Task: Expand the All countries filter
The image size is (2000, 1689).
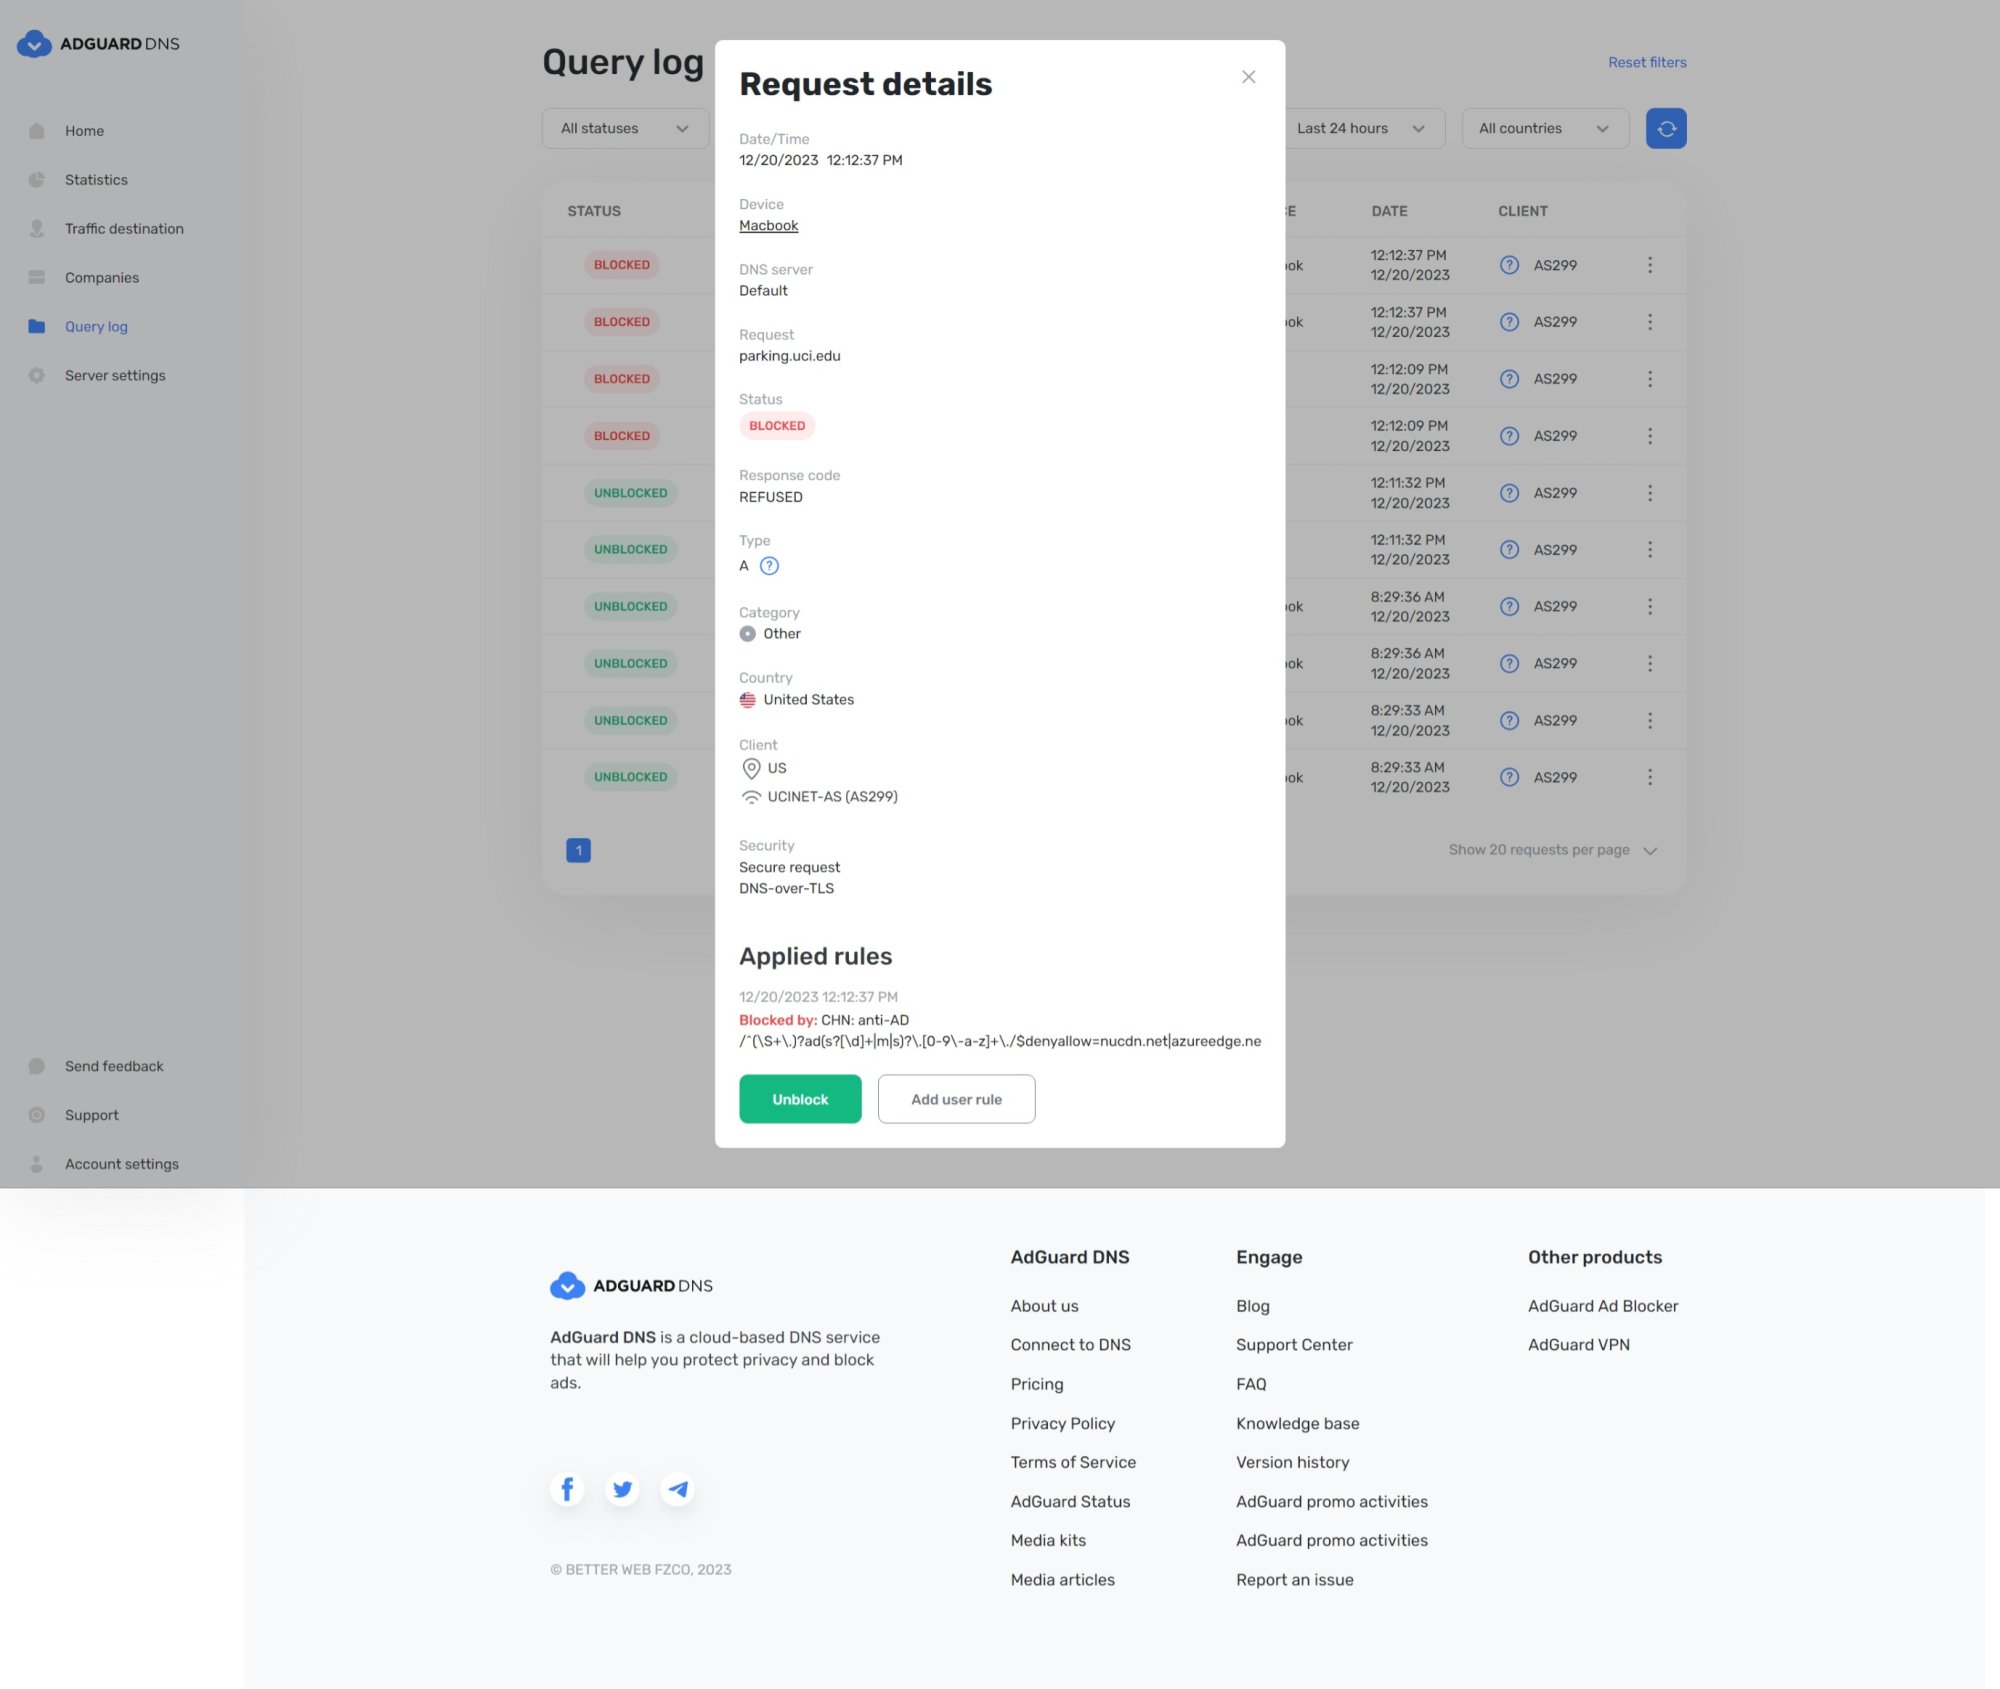Action: point(1544,128)
